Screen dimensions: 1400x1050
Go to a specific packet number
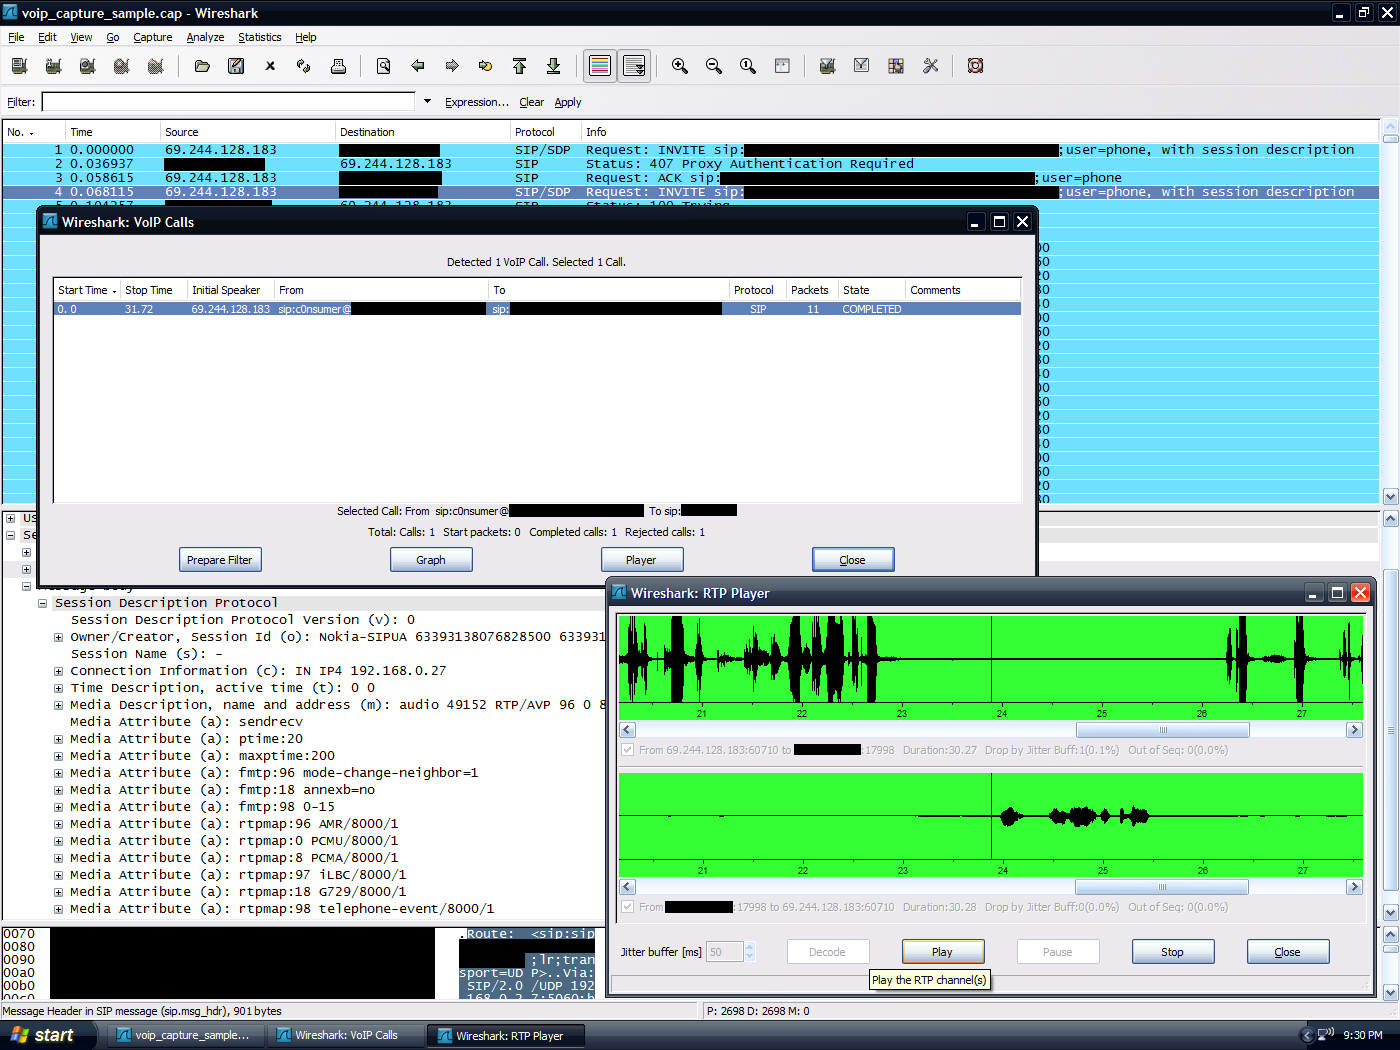[x=486, y=66]
